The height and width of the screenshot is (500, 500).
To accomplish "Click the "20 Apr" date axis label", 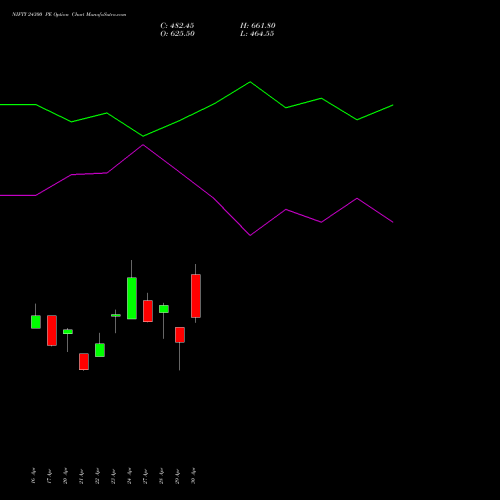I will point(65,476).
